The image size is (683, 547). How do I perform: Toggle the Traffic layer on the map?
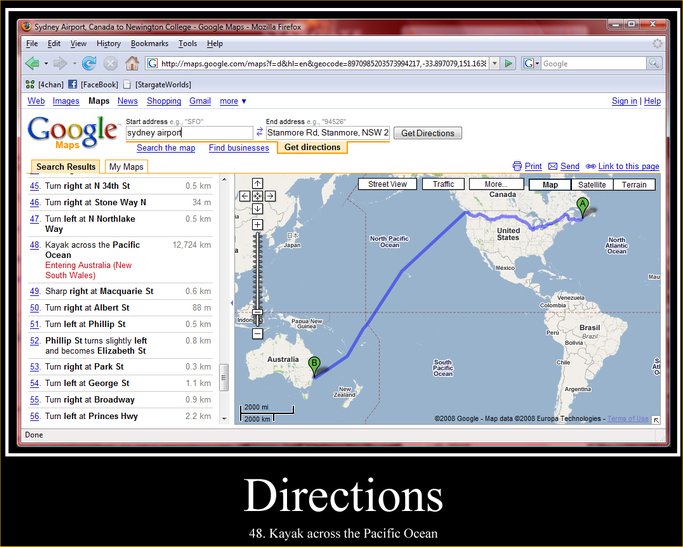(444, 184)
